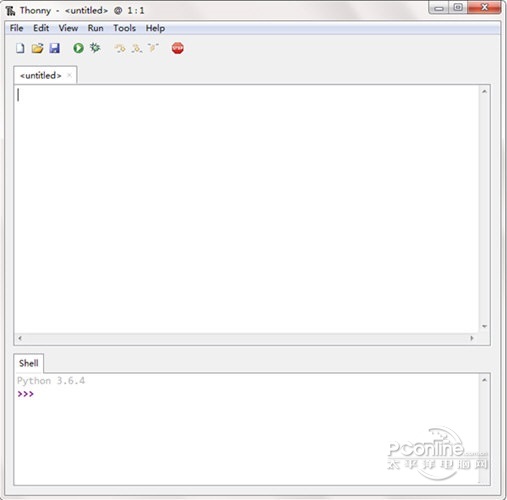
Task: Click the Thonny application icon in title bar
Action: pyautogui.click(x=10, y=11)
